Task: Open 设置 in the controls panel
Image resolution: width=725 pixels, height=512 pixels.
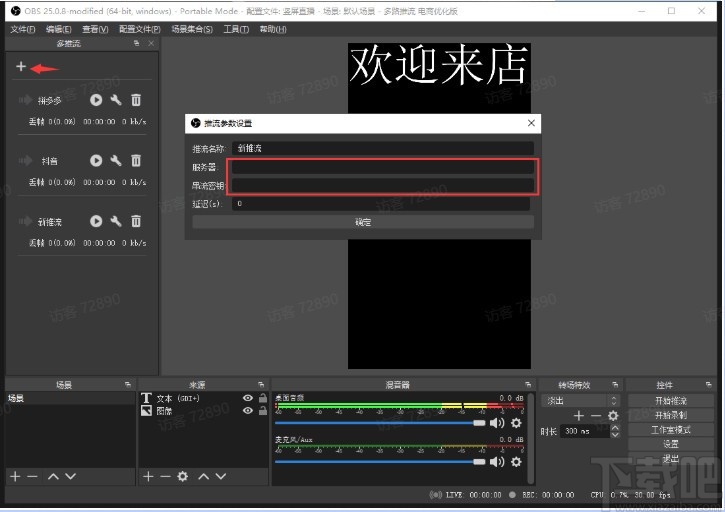Action: (x=671, y=444)
